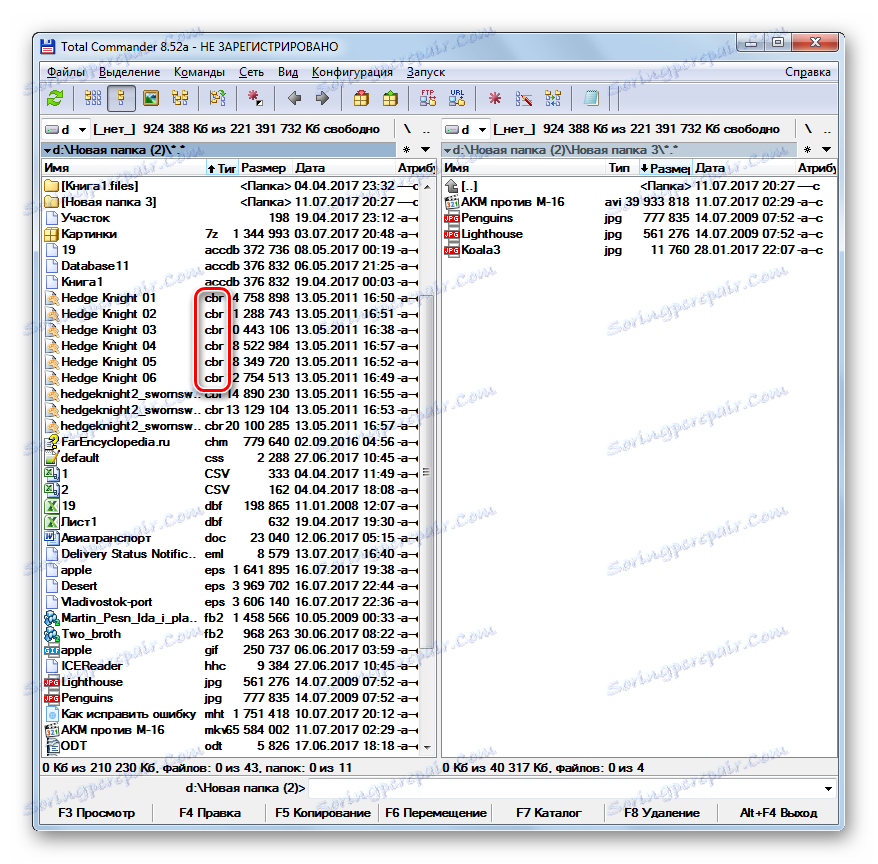This screenshot has width=878, height=864.
Task: Select Vladivostok-port eps file row
Action: pyautogui.click(x=231, y=602)
